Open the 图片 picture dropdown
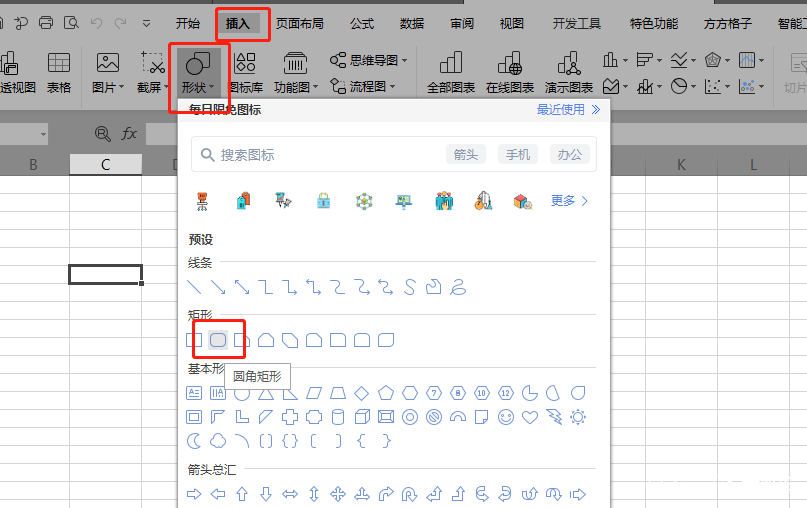The width and height of the screenshot is (807, 508). [x=108, y=73]
